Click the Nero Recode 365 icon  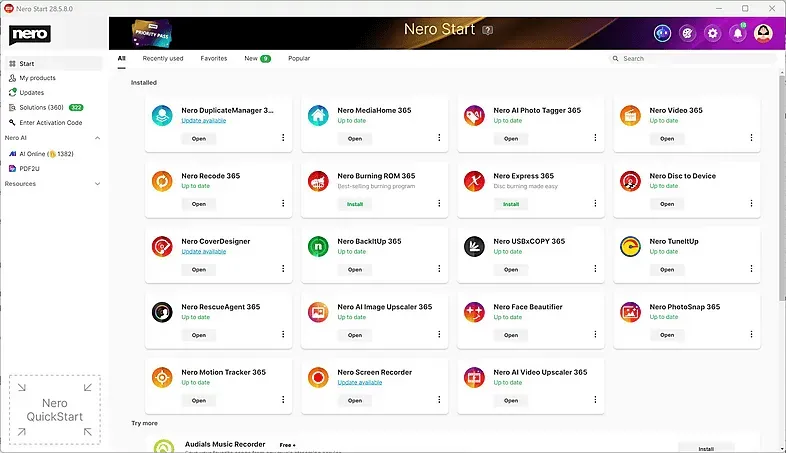click(162, 181)
